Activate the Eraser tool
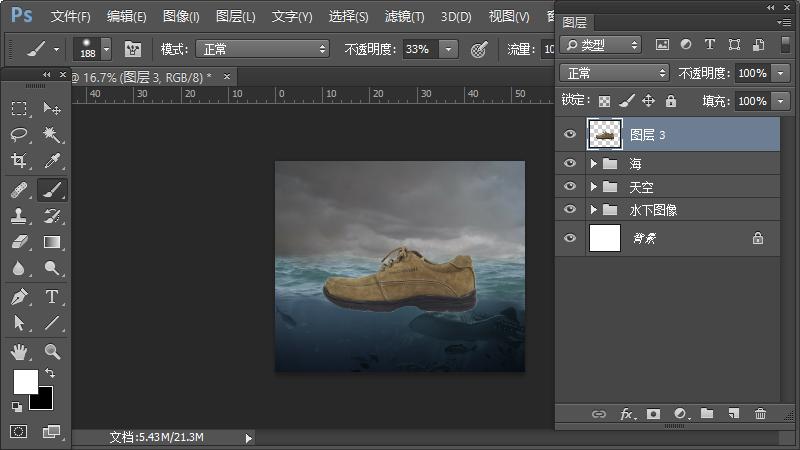Image resolution: width=800 pixels, height=450 pixels. [x=19, y=242]
